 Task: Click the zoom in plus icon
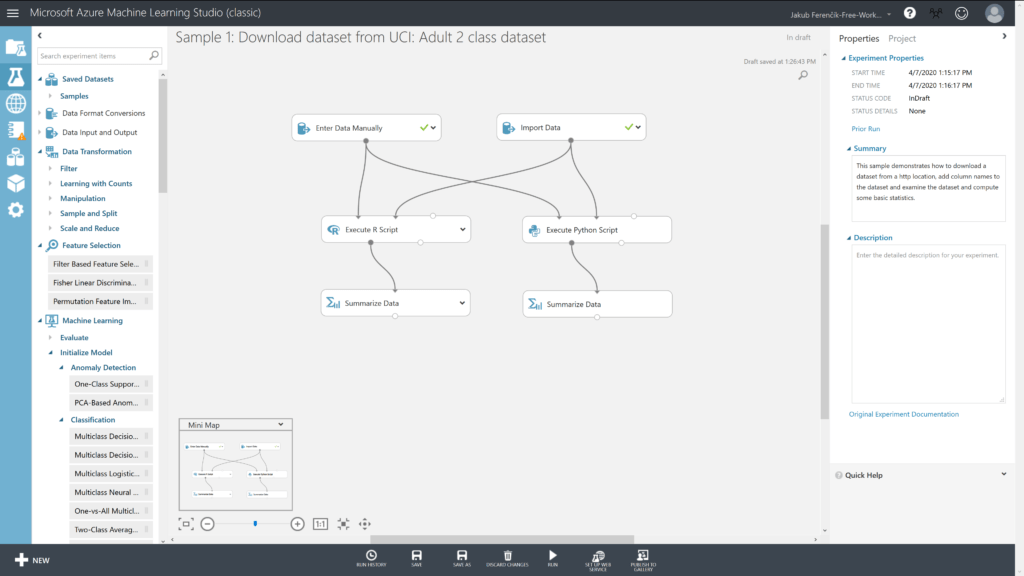point(297,524)
